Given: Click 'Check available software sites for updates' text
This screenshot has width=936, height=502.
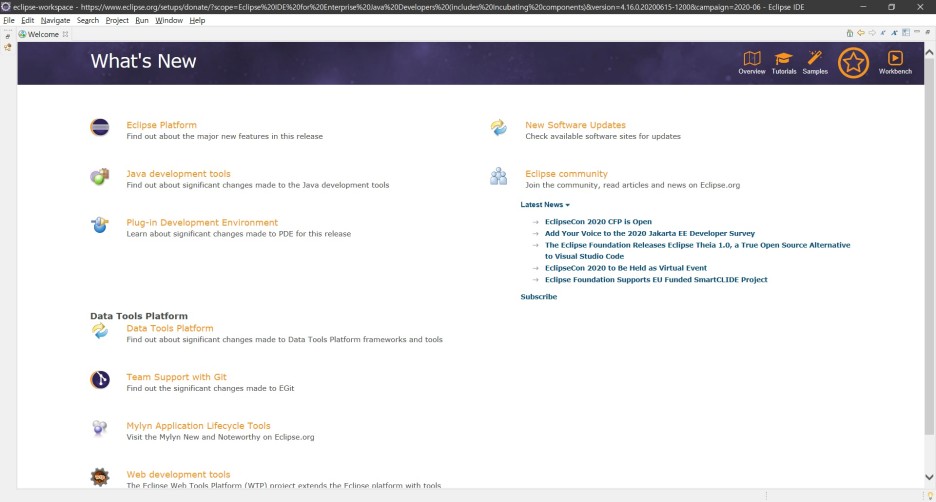Looking at the screenshot, I should (x=603, y=136).
